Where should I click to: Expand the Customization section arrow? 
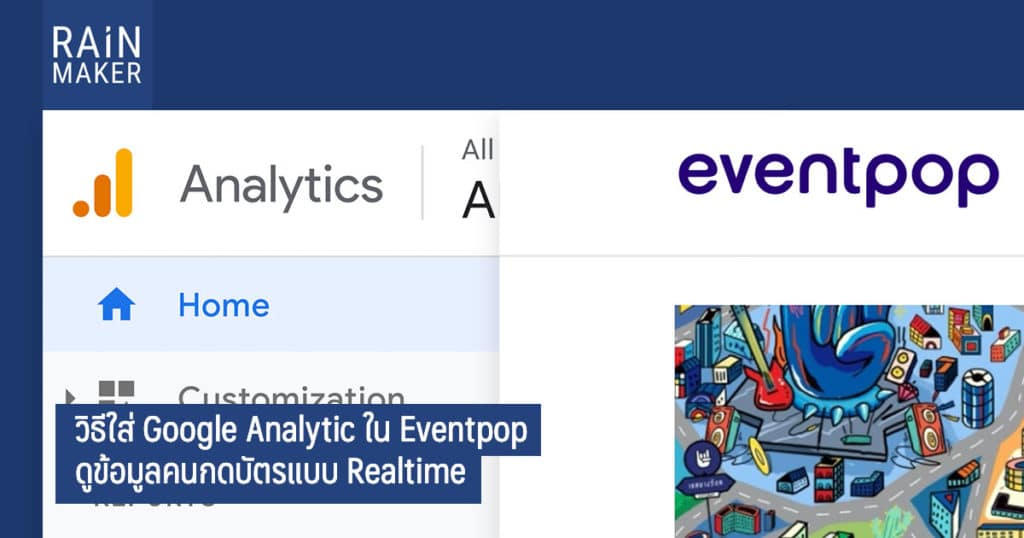point(71,397)
